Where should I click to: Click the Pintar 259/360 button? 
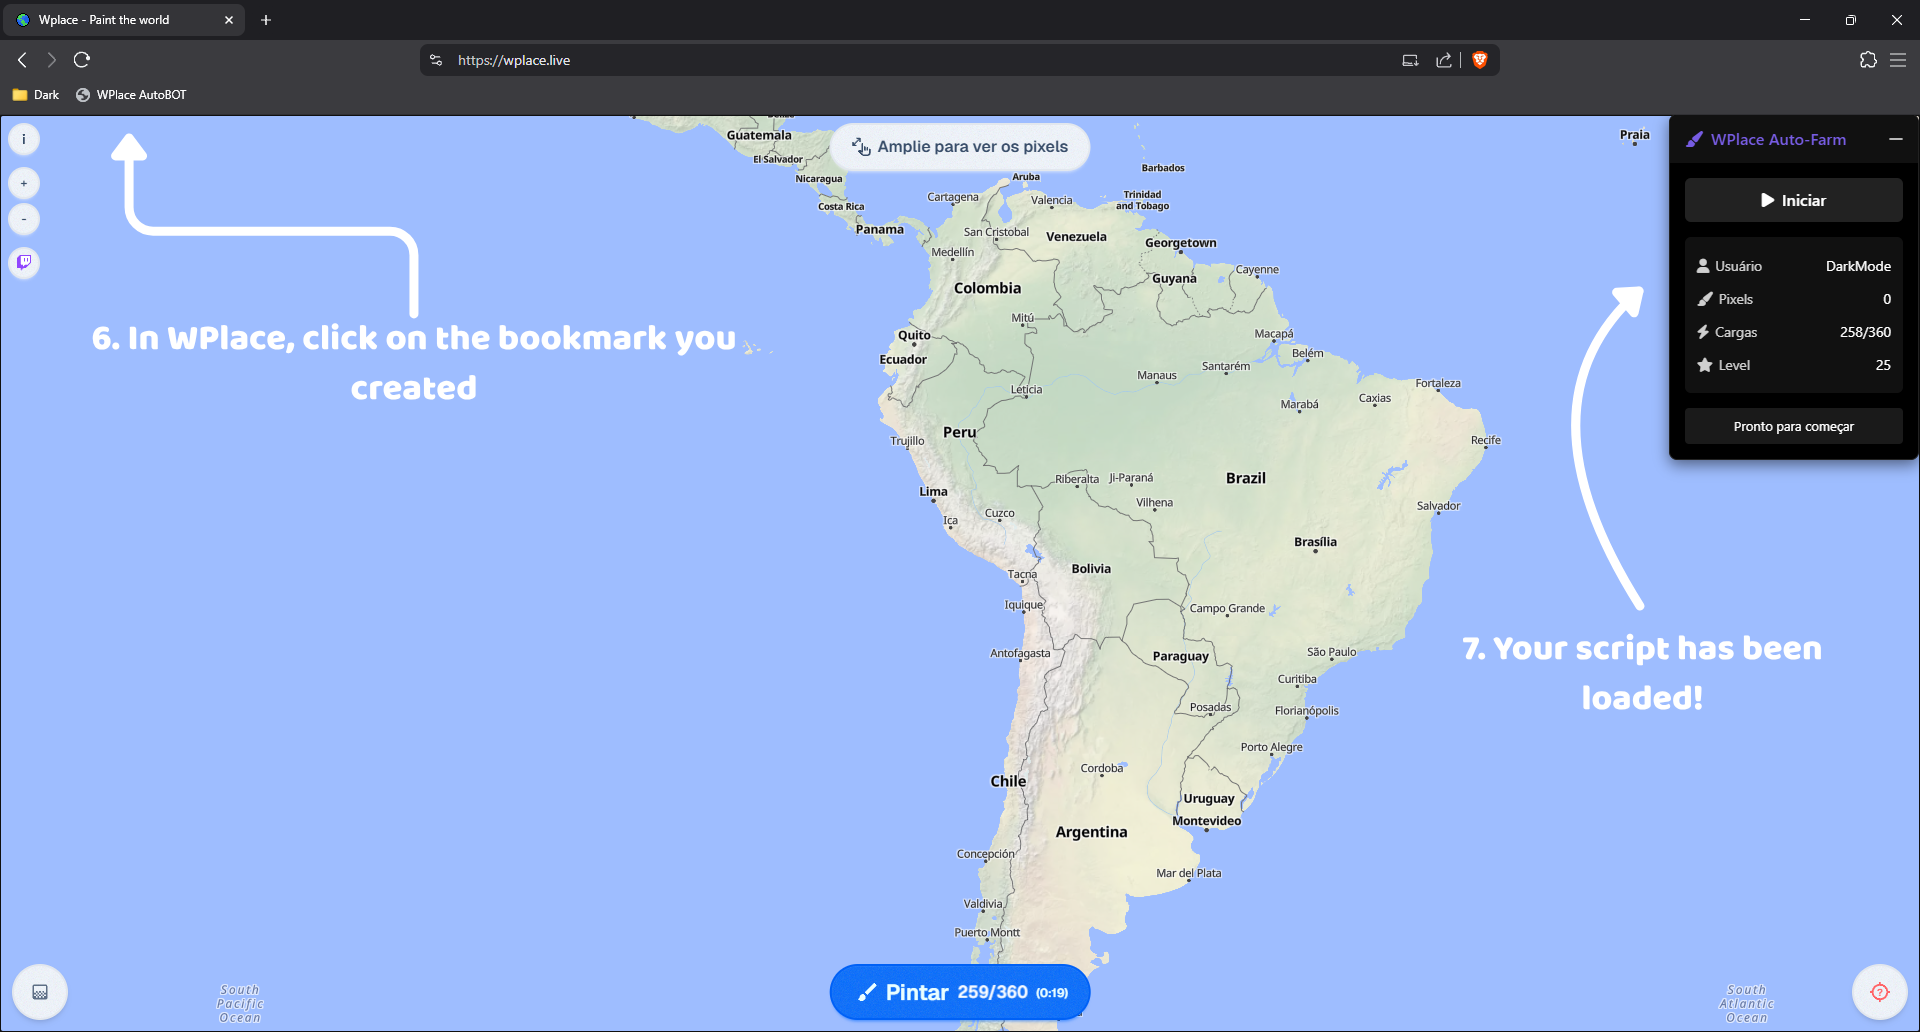click(960, 992)
